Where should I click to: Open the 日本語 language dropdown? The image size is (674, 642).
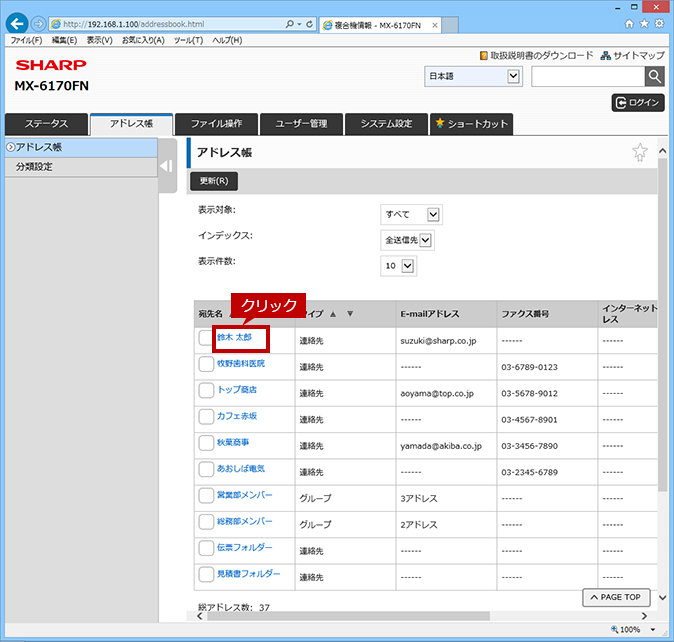pos(473,76)
